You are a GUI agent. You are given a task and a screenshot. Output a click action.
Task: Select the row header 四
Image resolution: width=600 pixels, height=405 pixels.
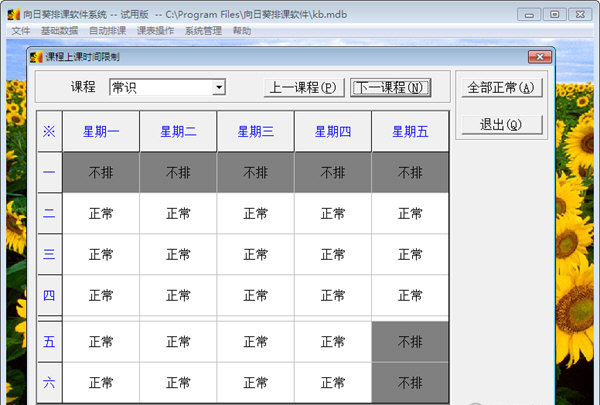(49, 295)
